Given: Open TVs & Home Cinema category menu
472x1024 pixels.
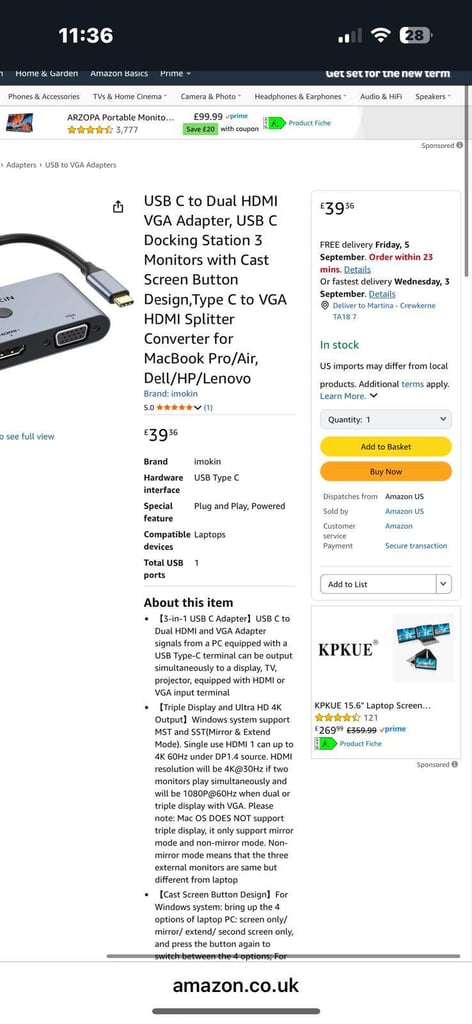Looking at the screenshot, I should tap(130, 96).
